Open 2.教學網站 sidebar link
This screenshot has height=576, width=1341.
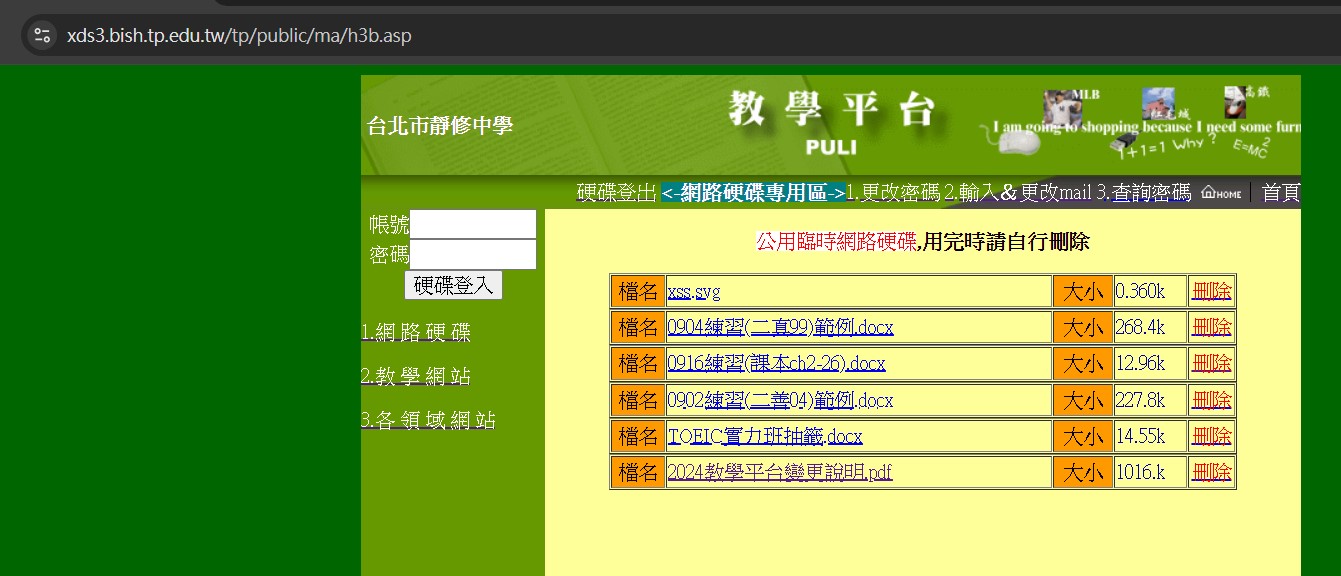pyautogui.click(x=416, y=377)
